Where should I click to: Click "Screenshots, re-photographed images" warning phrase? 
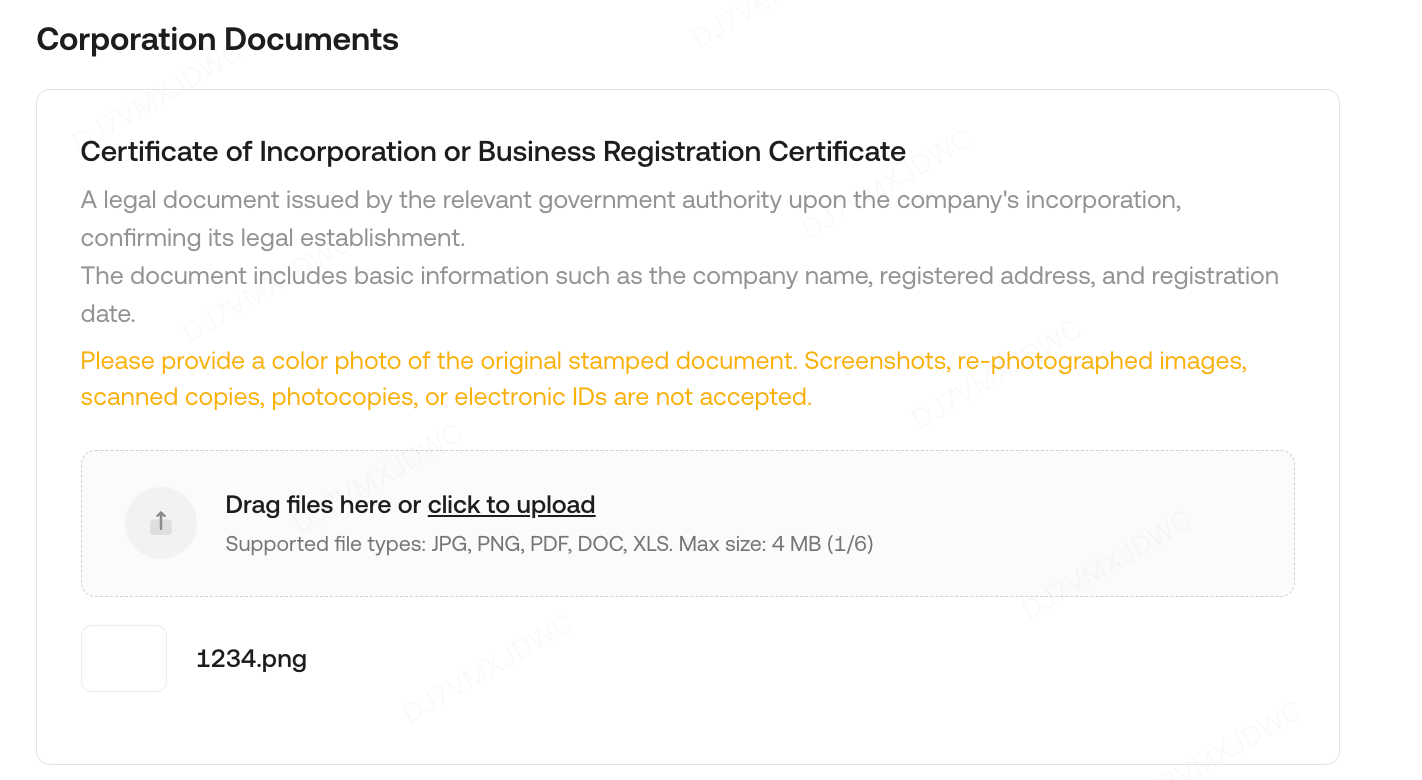pyautogui.click(x=1025, y=361)
